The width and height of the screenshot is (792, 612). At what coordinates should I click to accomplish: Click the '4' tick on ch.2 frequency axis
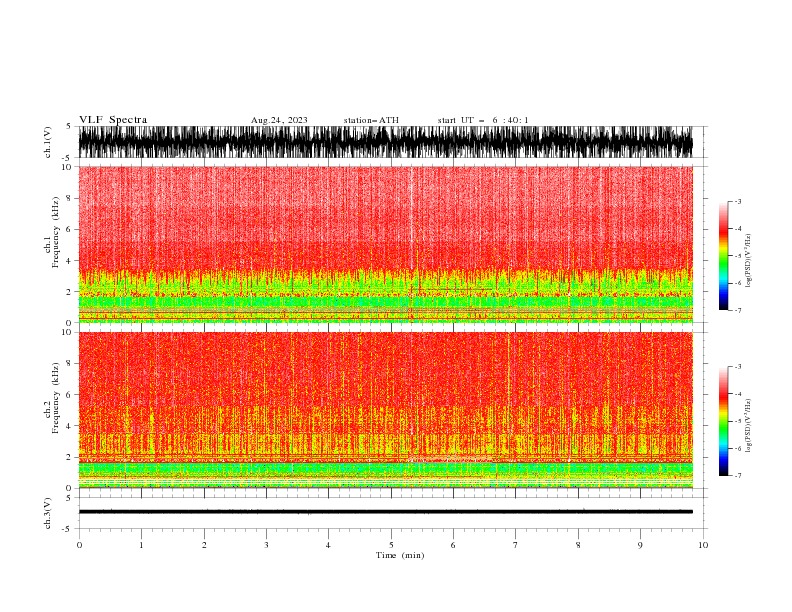click(x=70, y=426)
